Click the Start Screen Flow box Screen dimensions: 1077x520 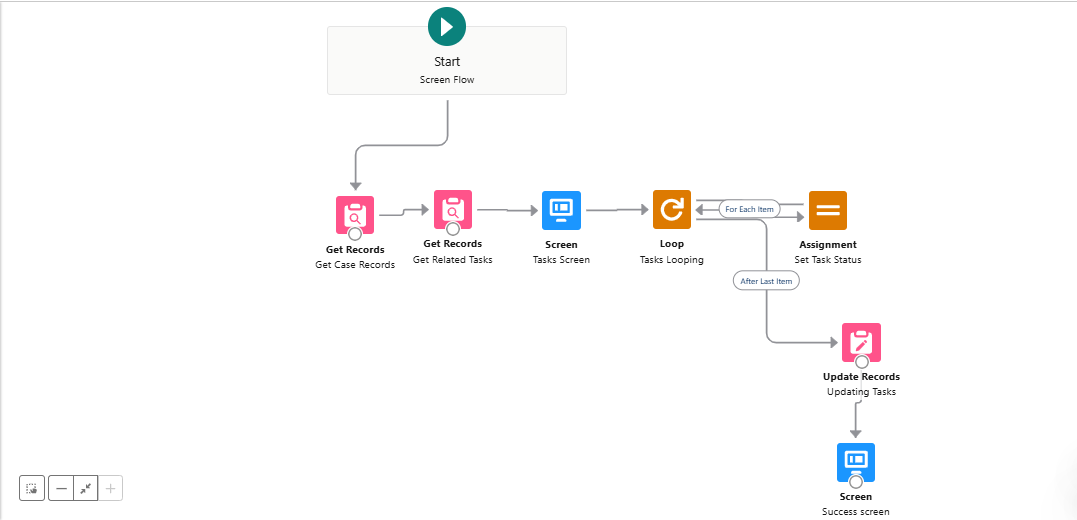click(x=447, y=70)
